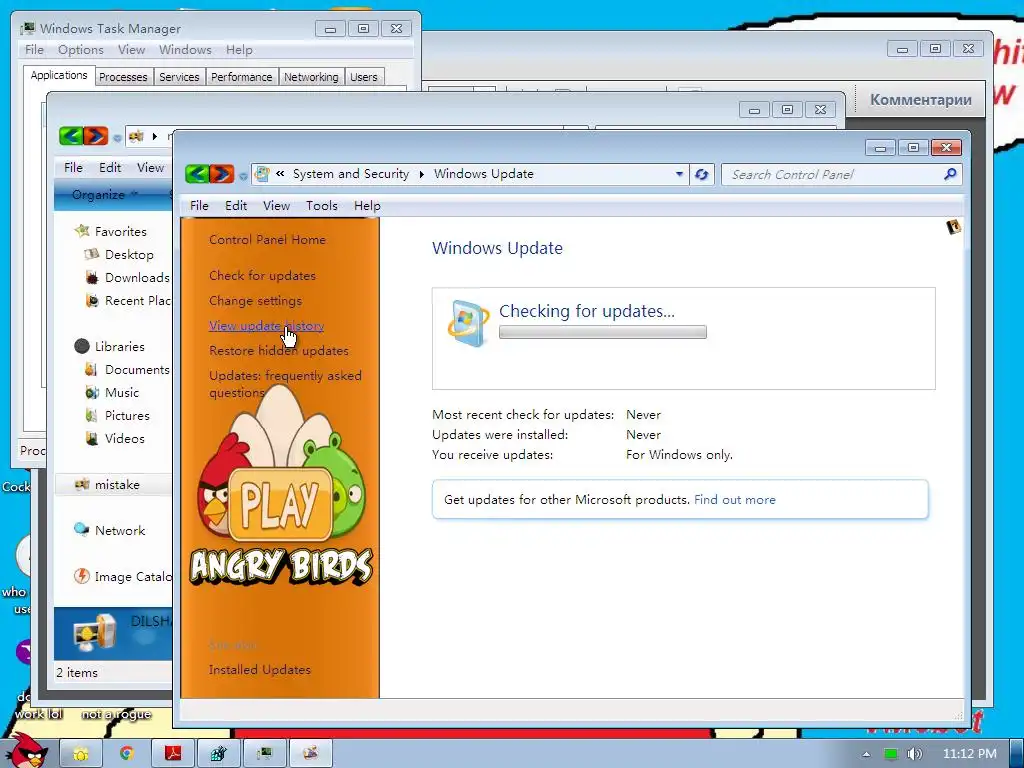Click Change settings link
The width and height of the screenshot is (1024, 768).
tap(255, 300)
